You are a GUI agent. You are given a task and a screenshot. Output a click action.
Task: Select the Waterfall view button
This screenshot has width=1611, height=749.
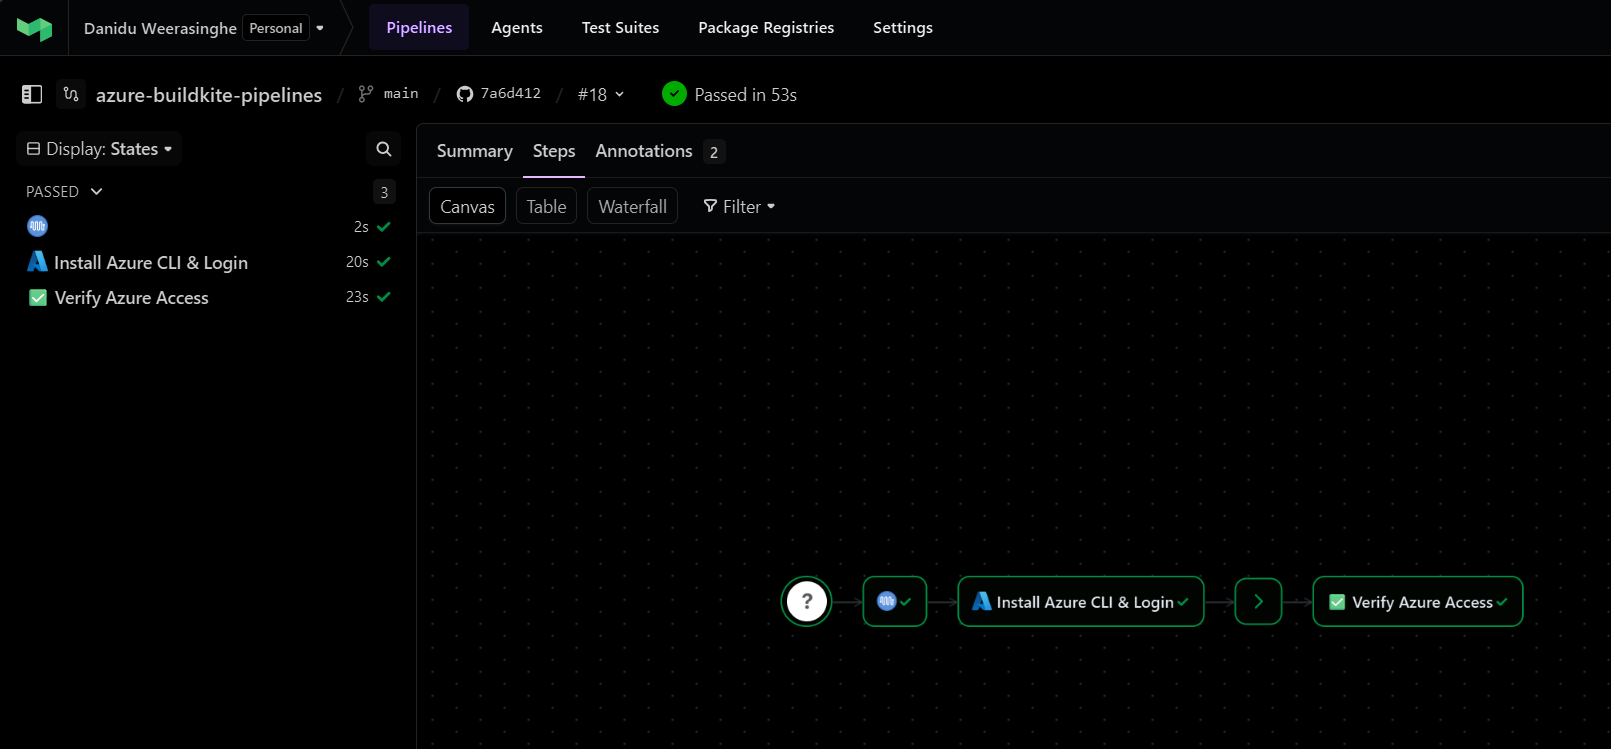(632, 206)
